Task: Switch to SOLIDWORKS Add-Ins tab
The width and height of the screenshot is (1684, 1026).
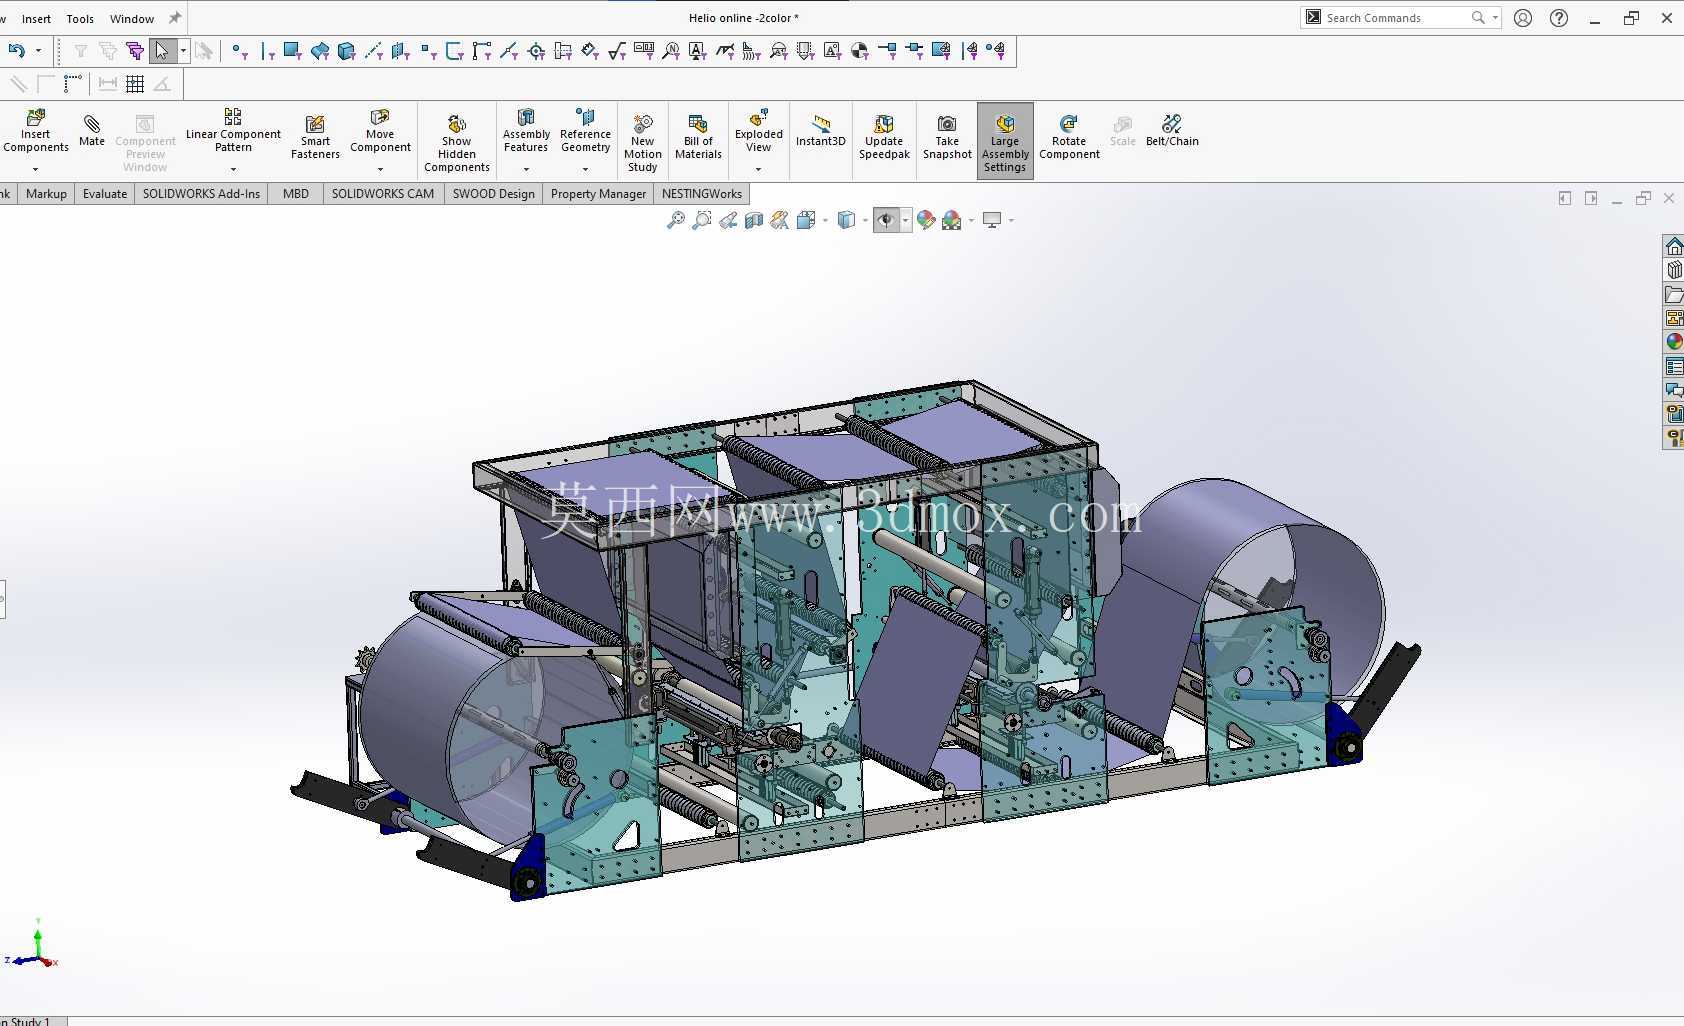Action: pyautogui.click(x=201, y=194)
